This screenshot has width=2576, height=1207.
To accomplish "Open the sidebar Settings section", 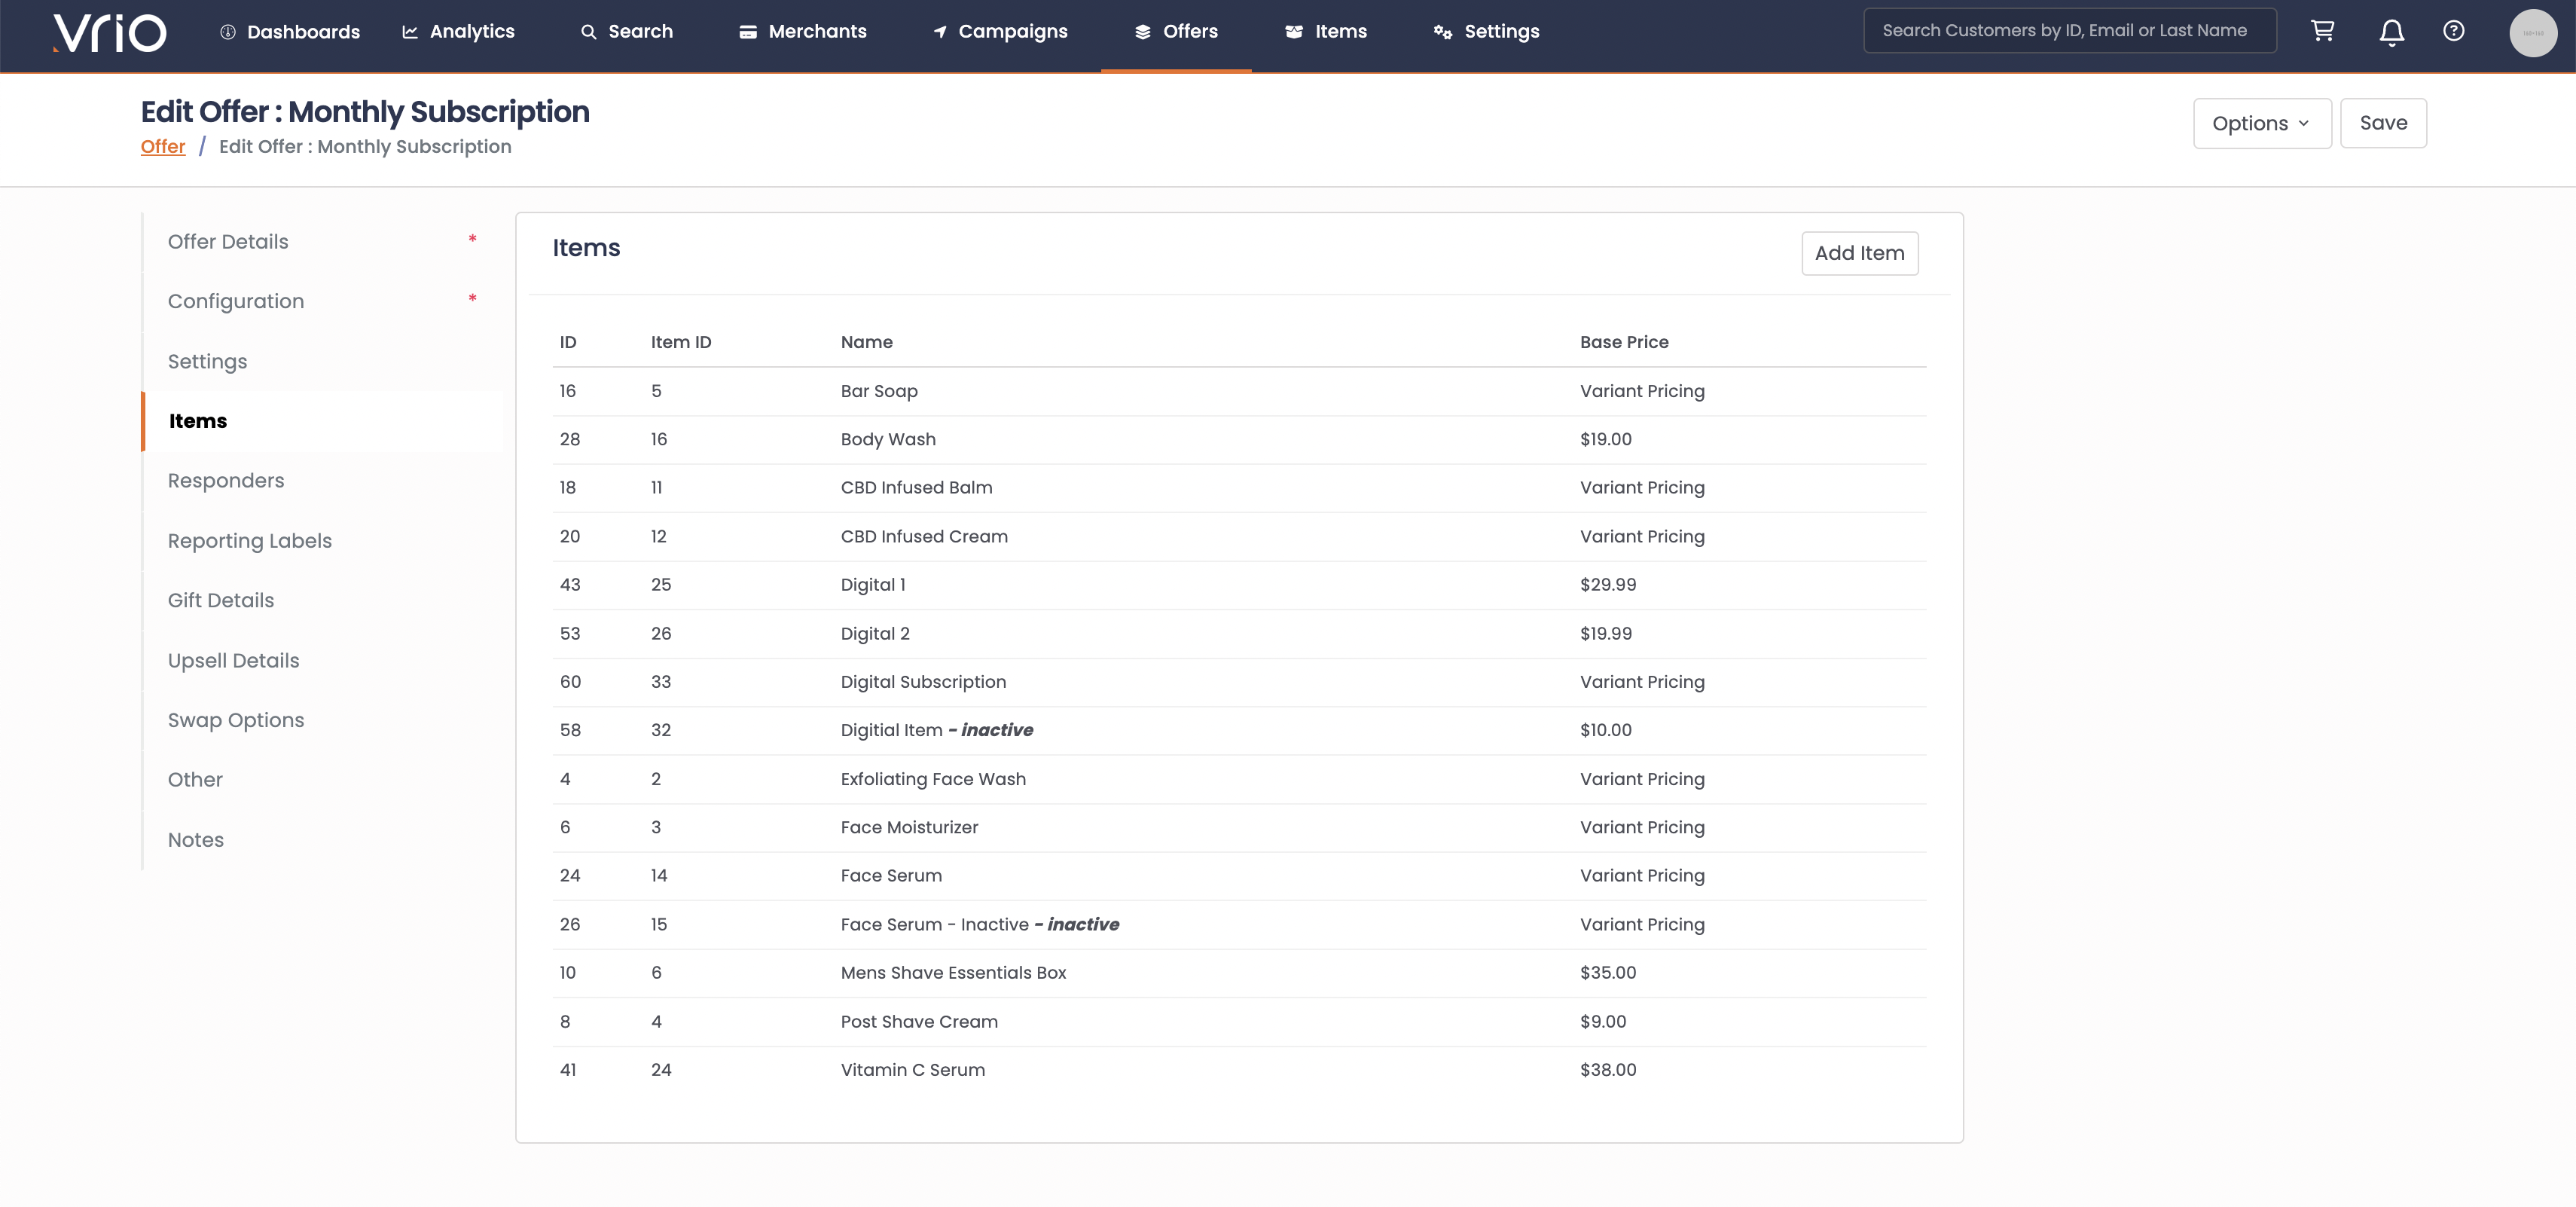I will [322, 361].
